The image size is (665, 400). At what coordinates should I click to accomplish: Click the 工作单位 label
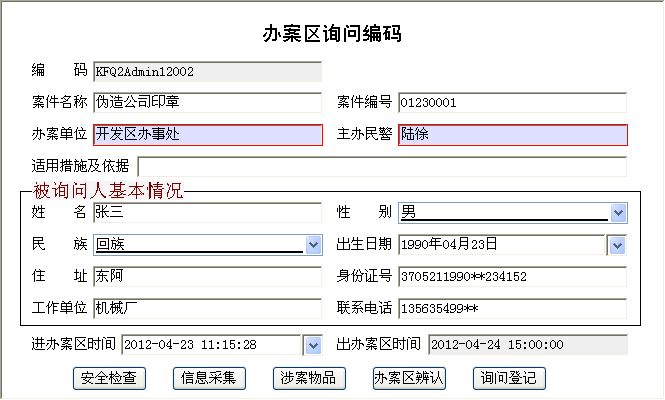point(59,308)
